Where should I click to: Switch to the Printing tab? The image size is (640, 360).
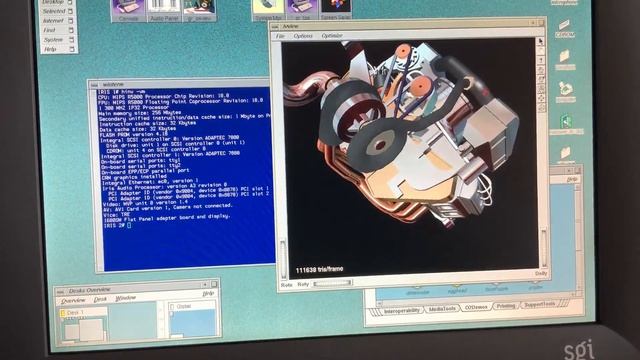506,306
